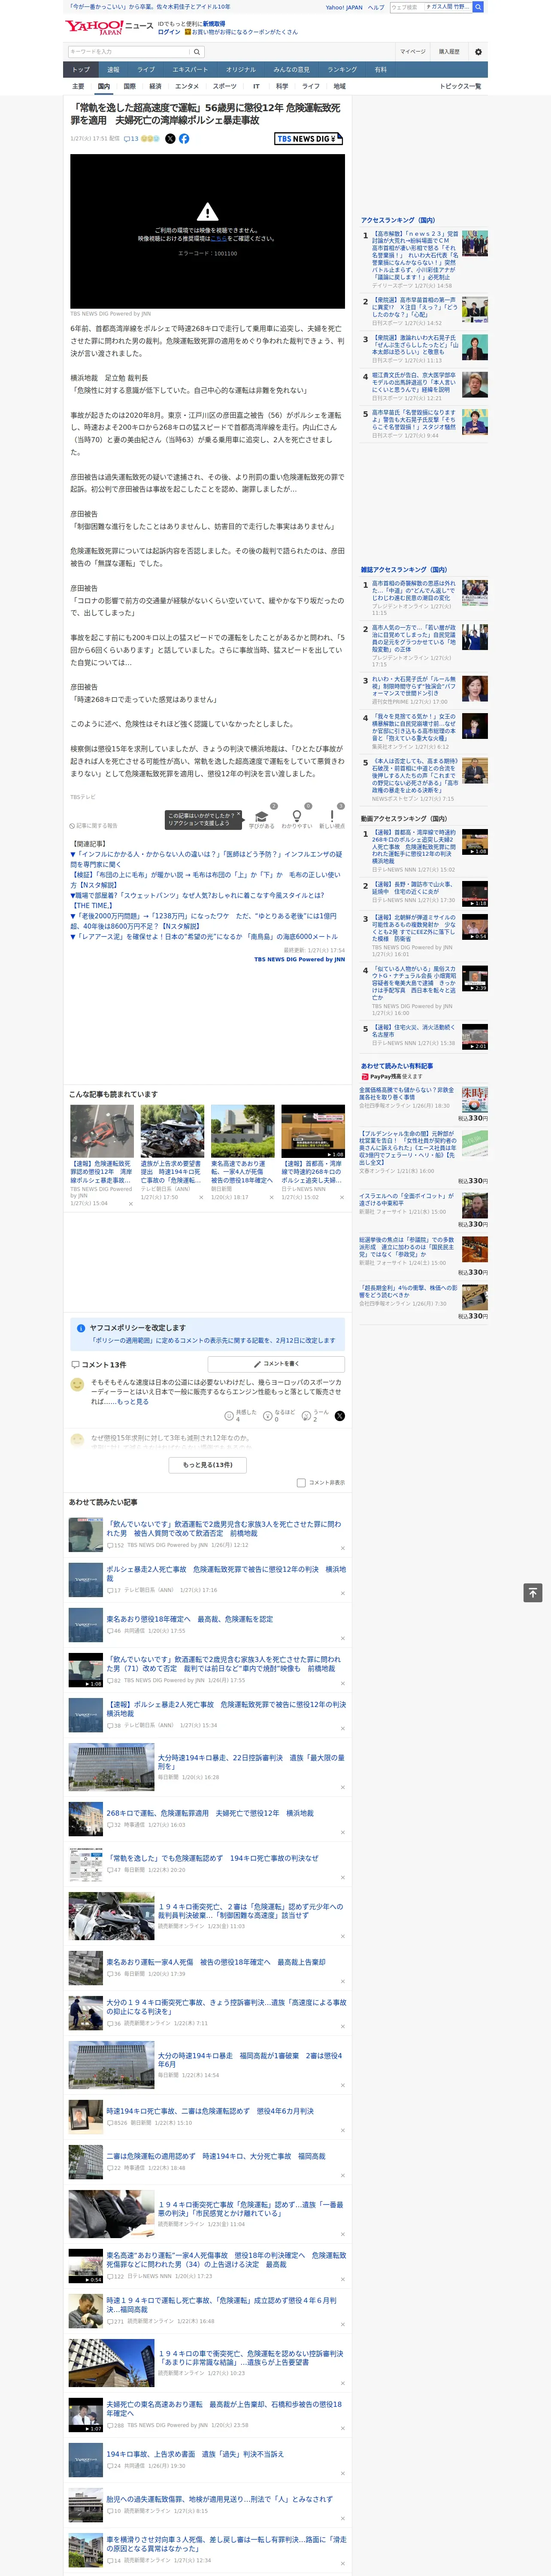Share the article on Facebook
The width and height of the screenshot is (551, 2576).
pyautogui.click(x=184, y=139)
